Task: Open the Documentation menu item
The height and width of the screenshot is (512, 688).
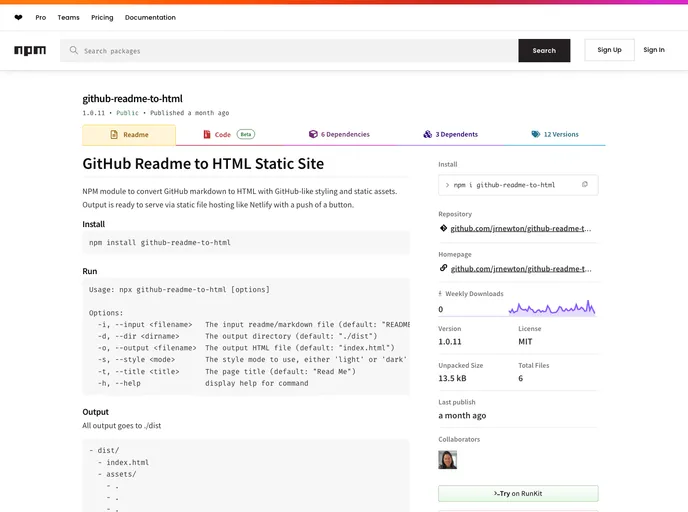Action: (x=150, y=18)
